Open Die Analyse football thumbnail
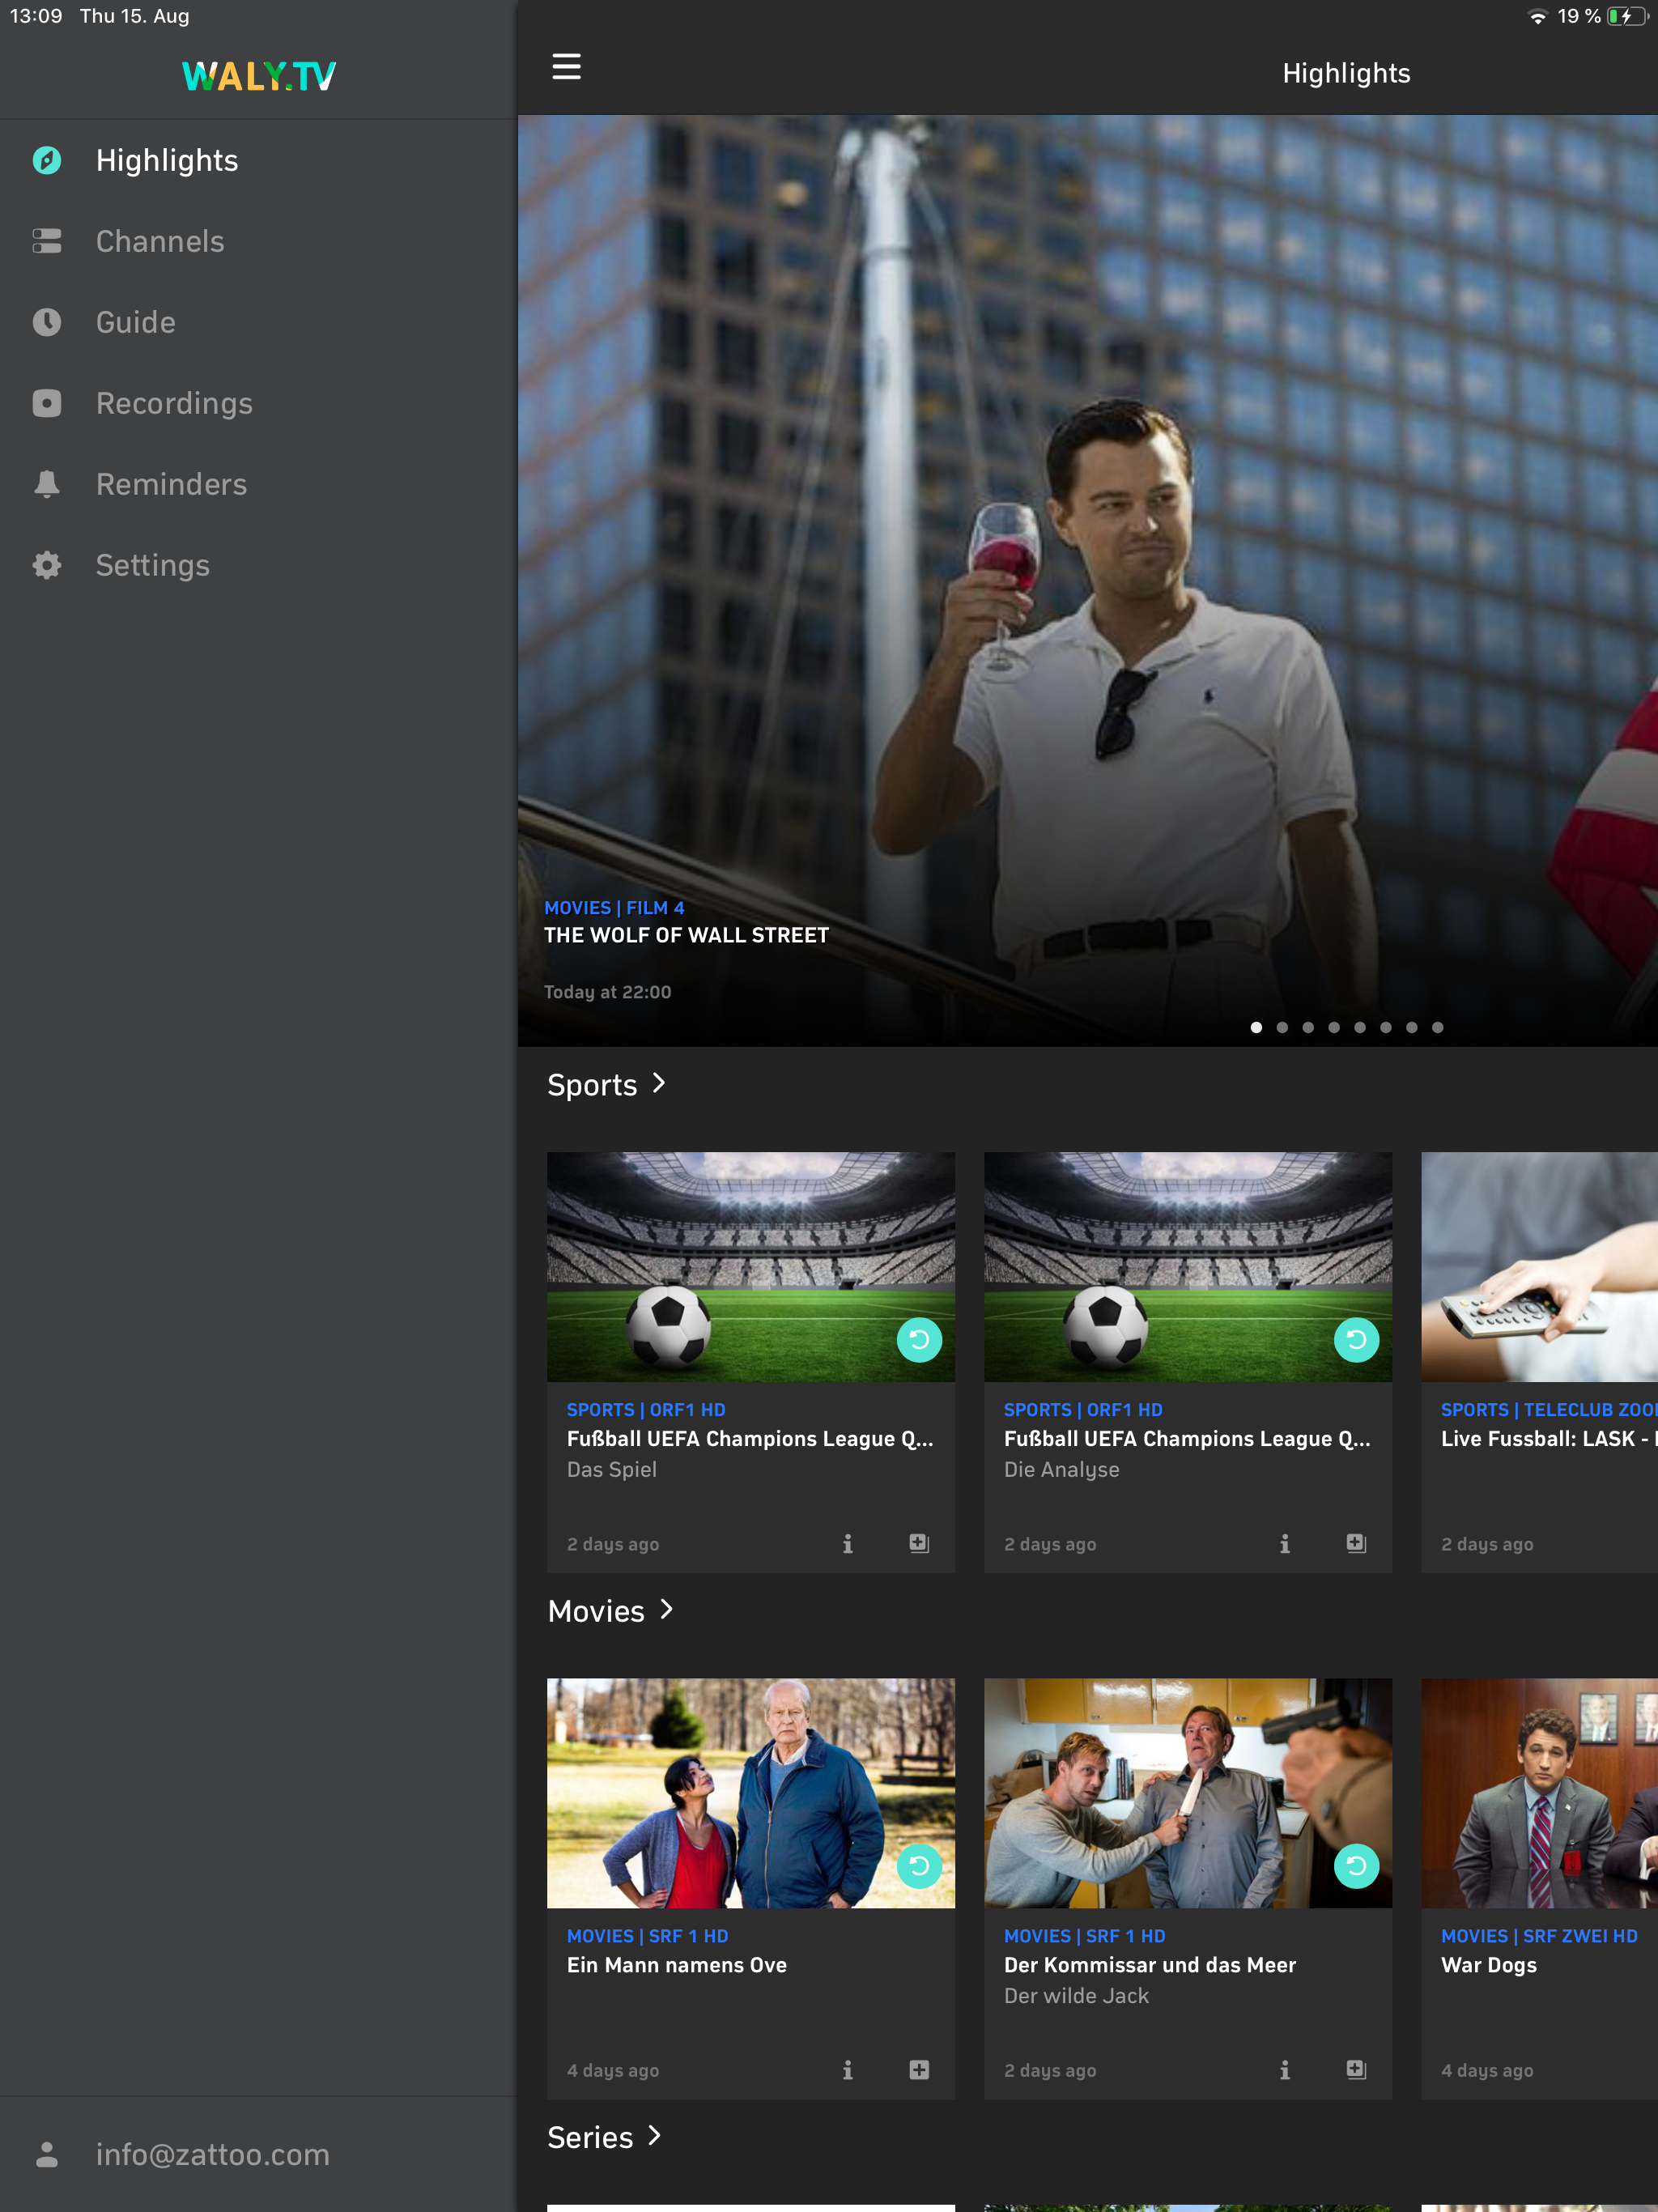The width and height of the screenshot is (1658, 2212). tap(1187, 1267)
